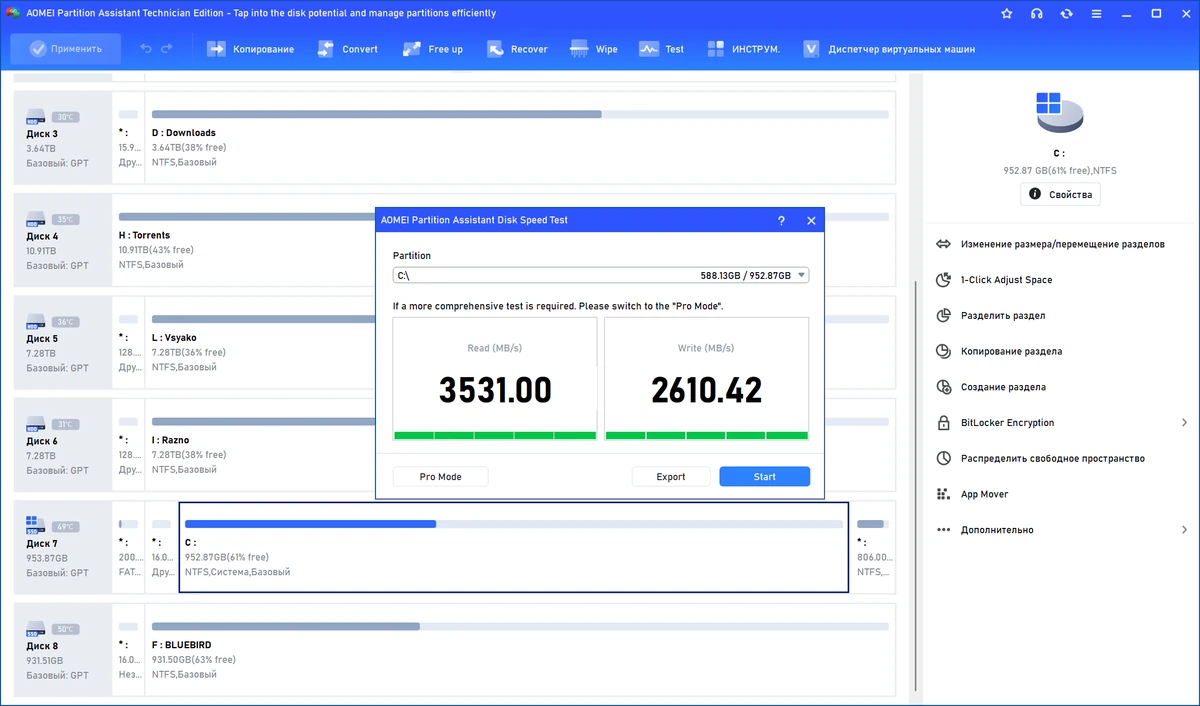The height and width of the screenshot is (706, 1200).
Task: Click the Pro Mode button
Action: pos(440,477)
